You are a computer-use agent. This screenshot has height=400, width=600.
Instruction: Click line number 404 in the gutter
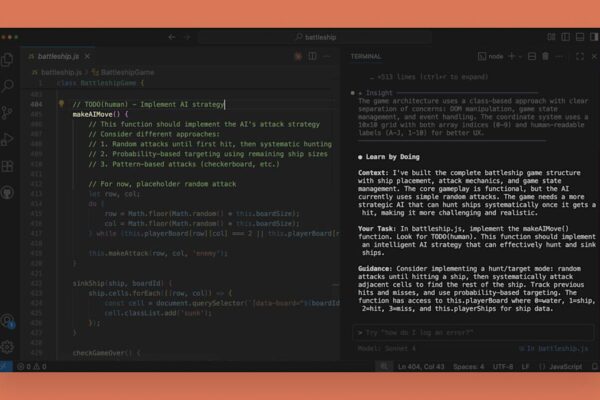point(36,104)
